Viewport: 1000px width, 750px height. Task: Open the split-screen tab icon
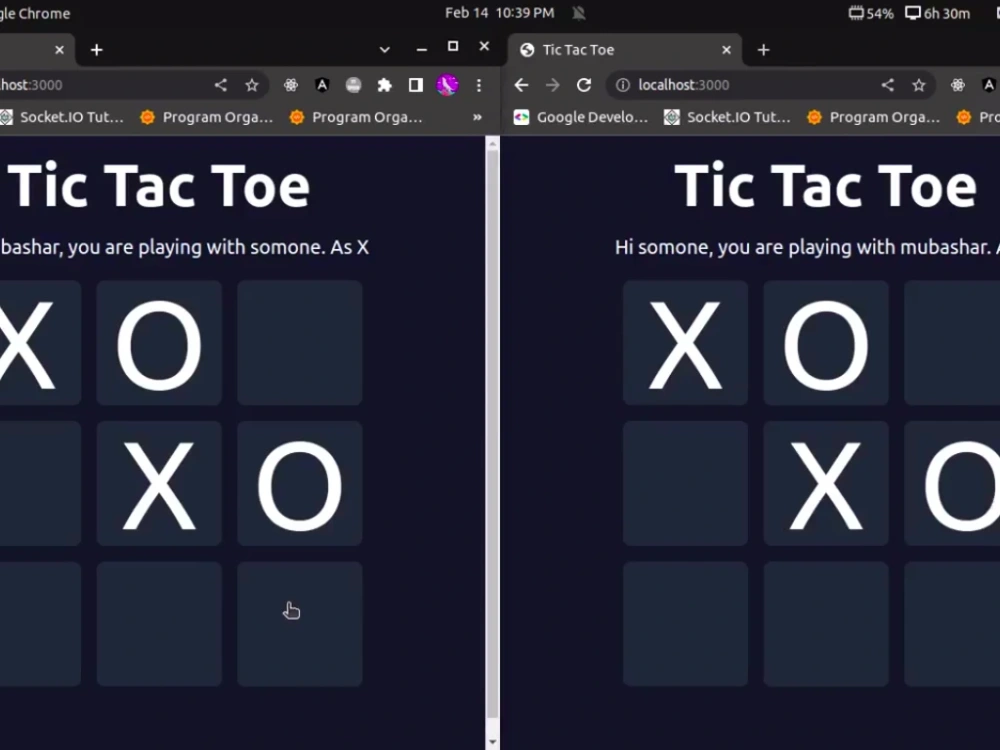(416, 85)
